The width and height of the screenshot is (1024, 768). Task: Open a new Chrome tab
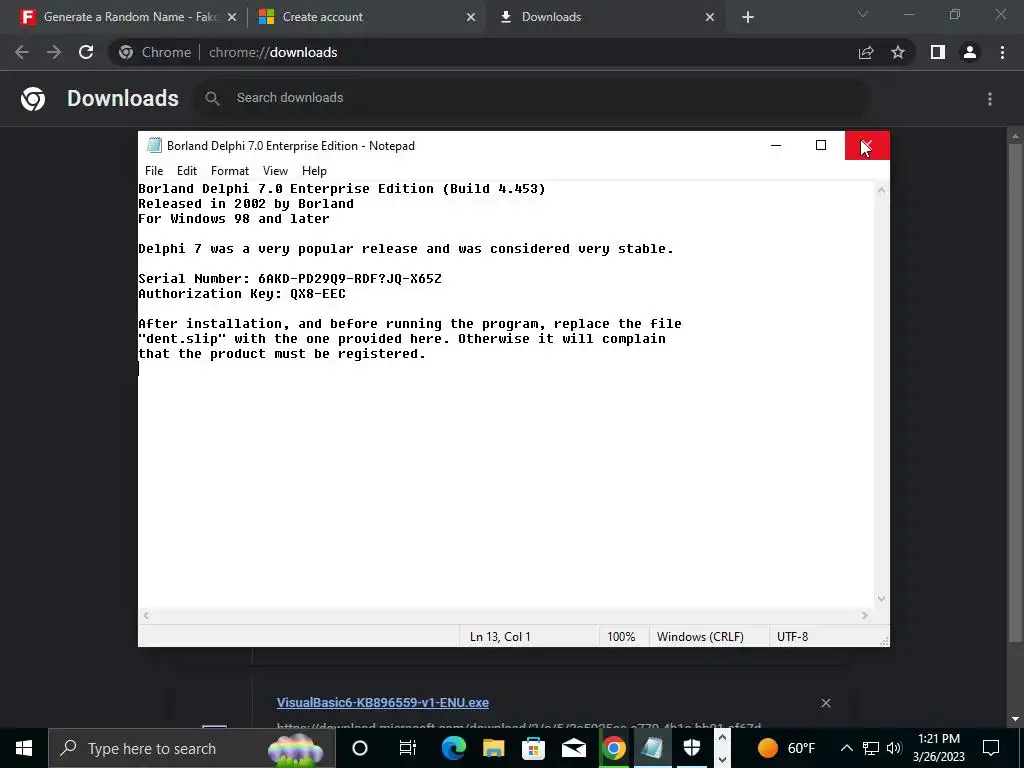748,17
